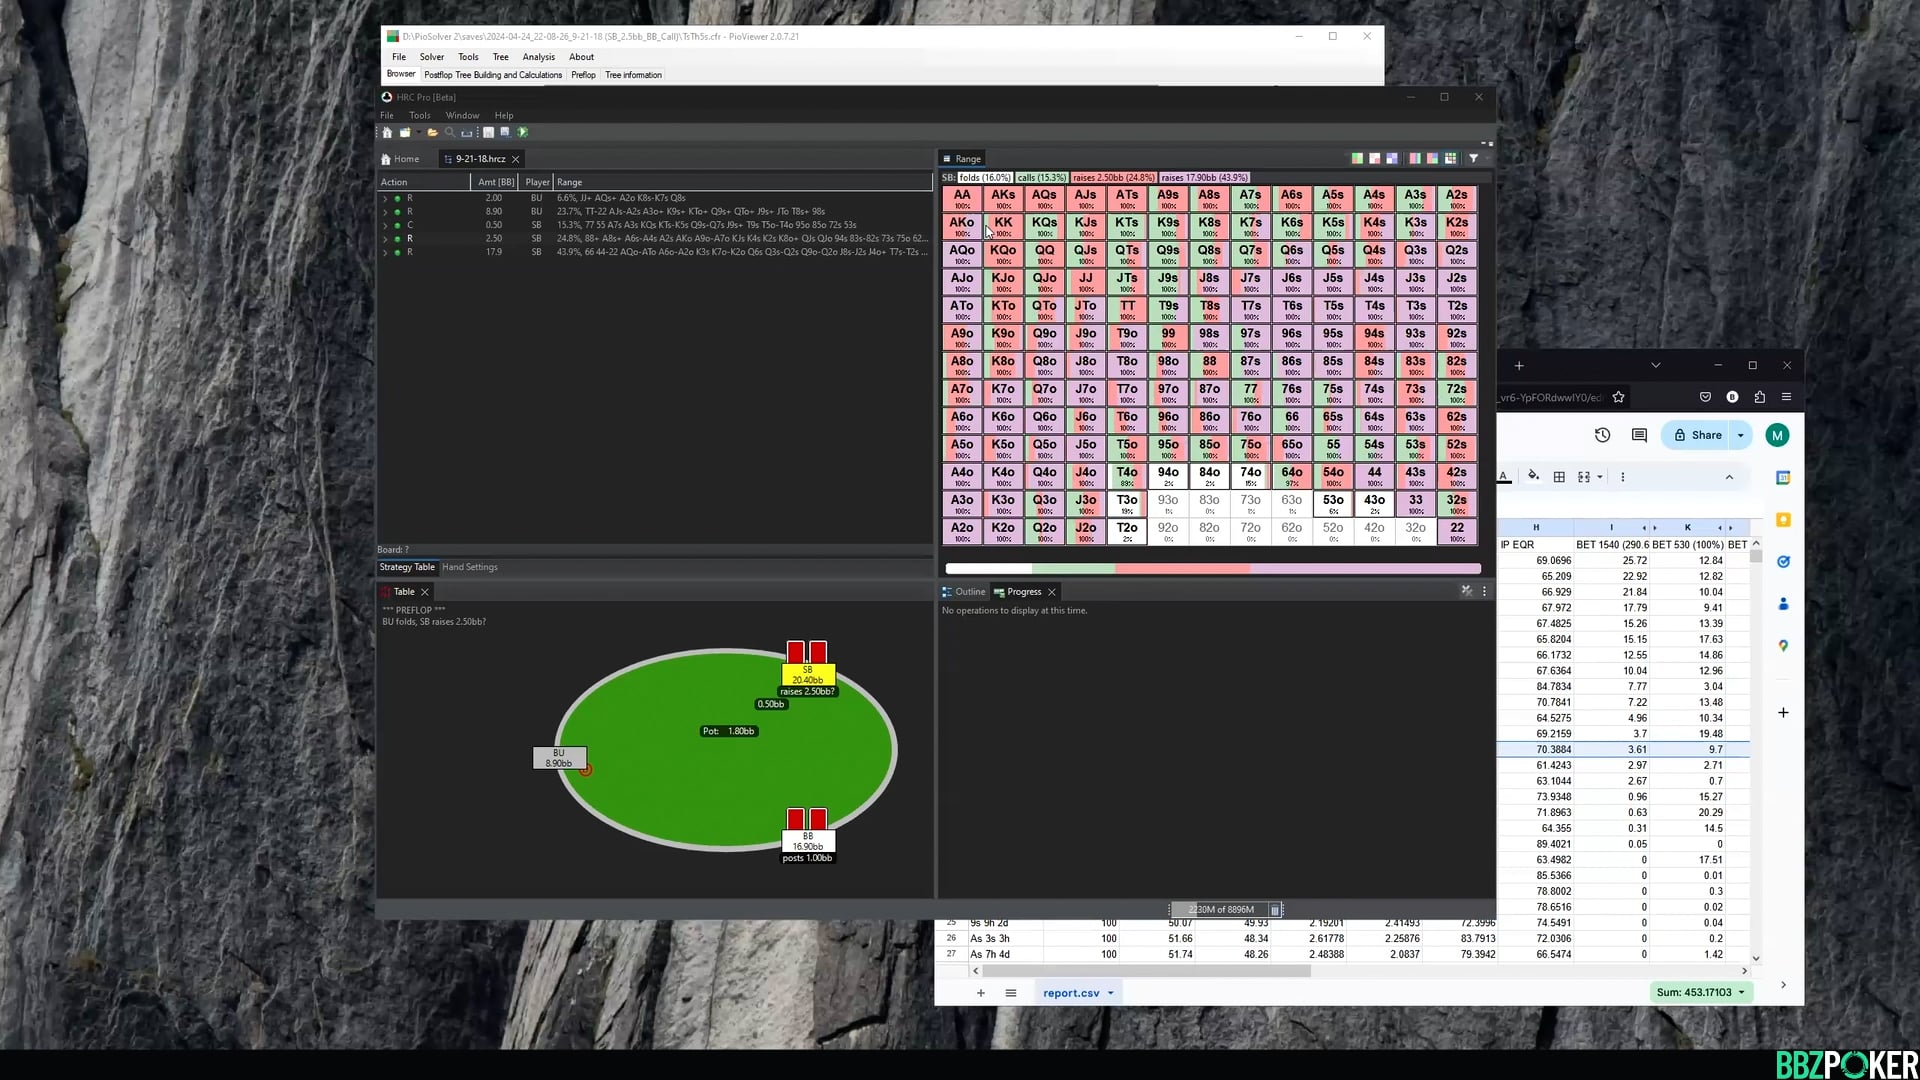Screen dimensions: 1920x1080
Task: Click the Share button in Google Sheets
Action: [x=1704, y=435]
